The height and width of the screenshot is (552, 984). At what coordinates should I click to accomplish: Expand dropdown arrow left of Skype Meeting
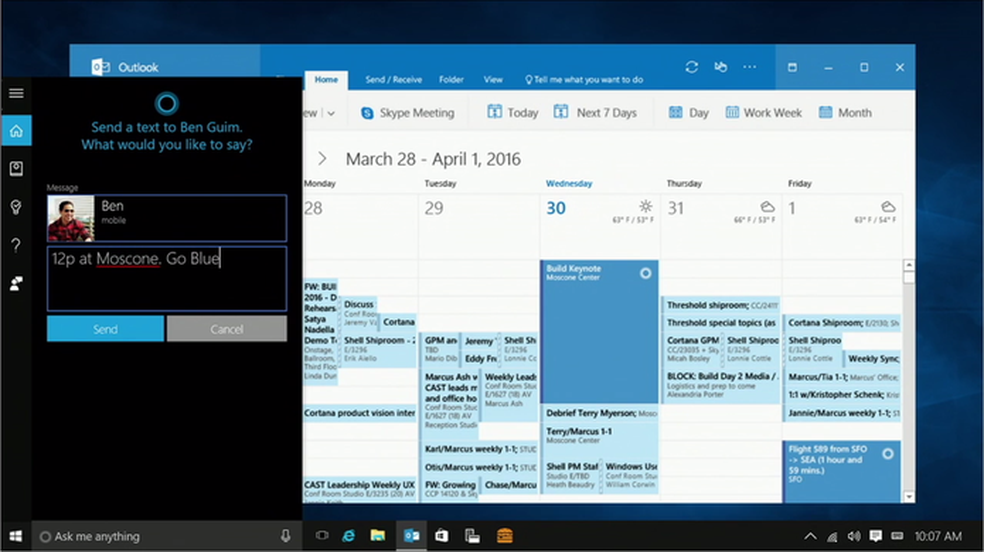tap(331, 114)
